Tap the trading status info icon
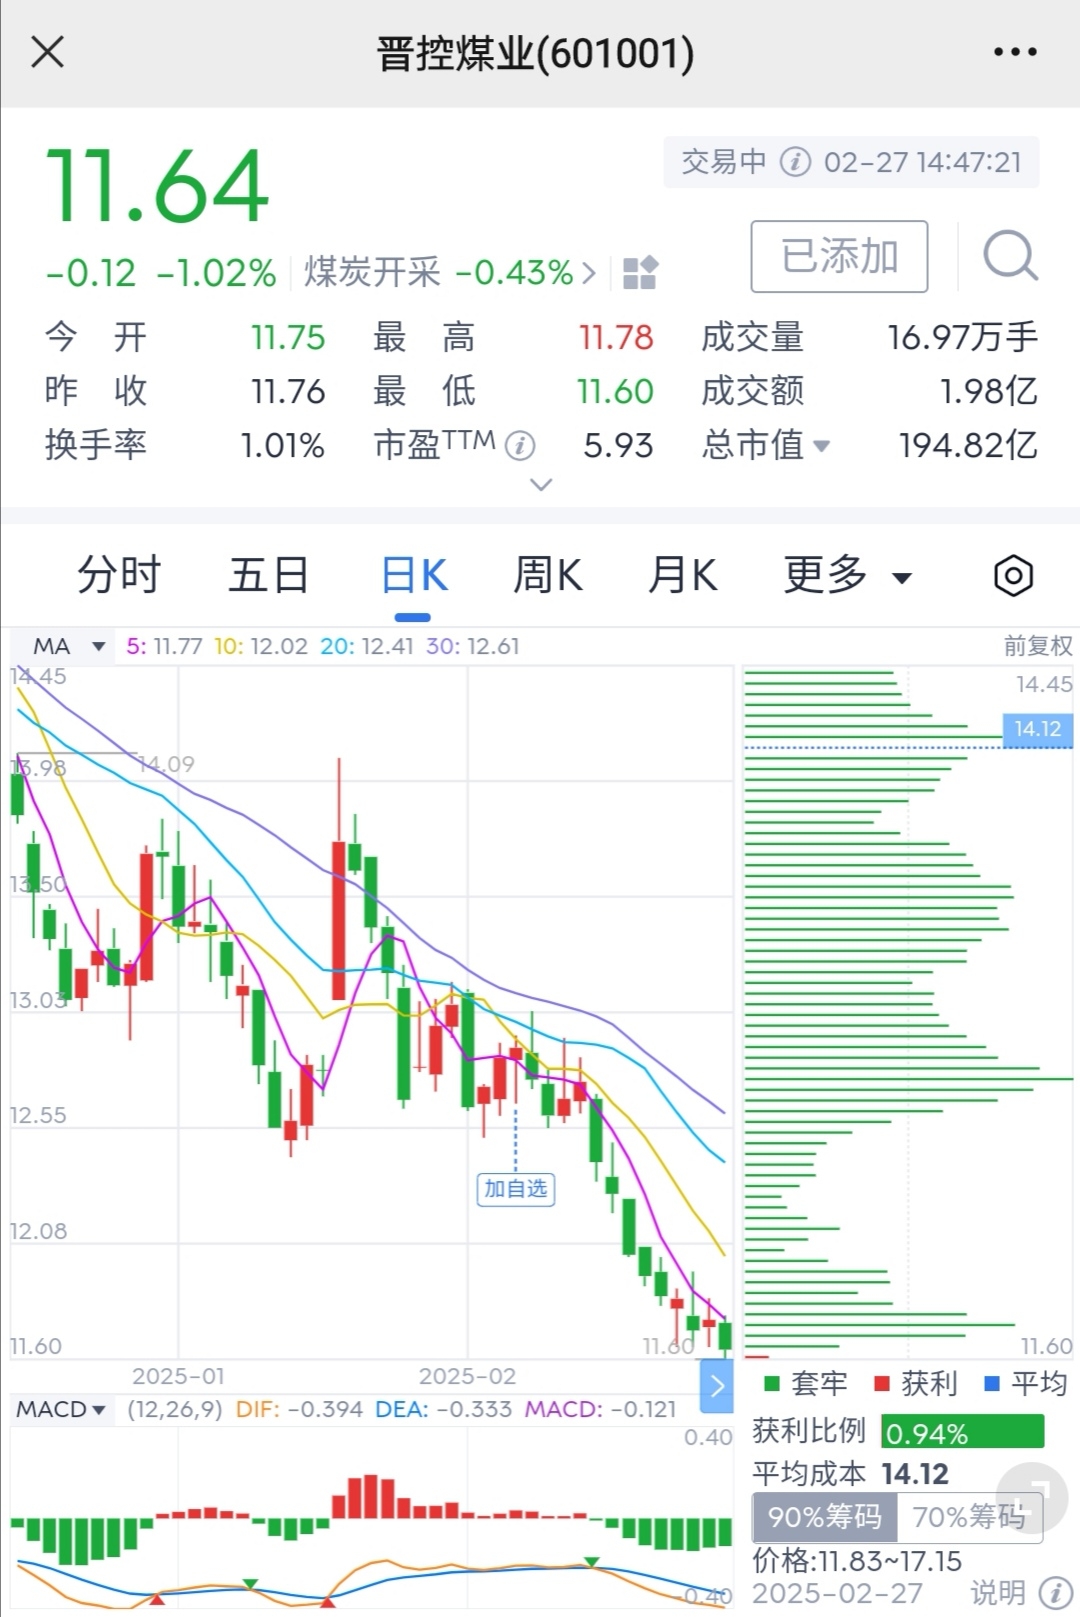The width and height of the screenshot is (1080, 1617). 795,162
